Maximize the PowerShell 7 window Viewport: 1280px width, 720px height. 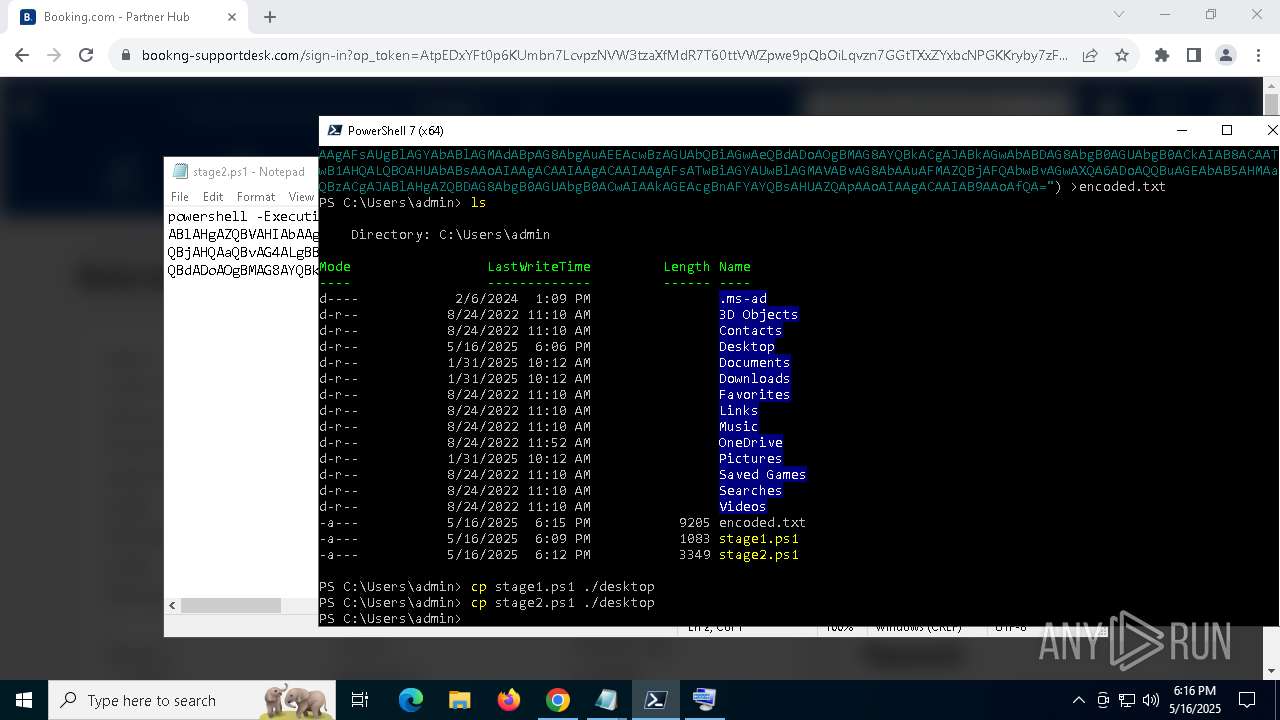(1227, 131)
